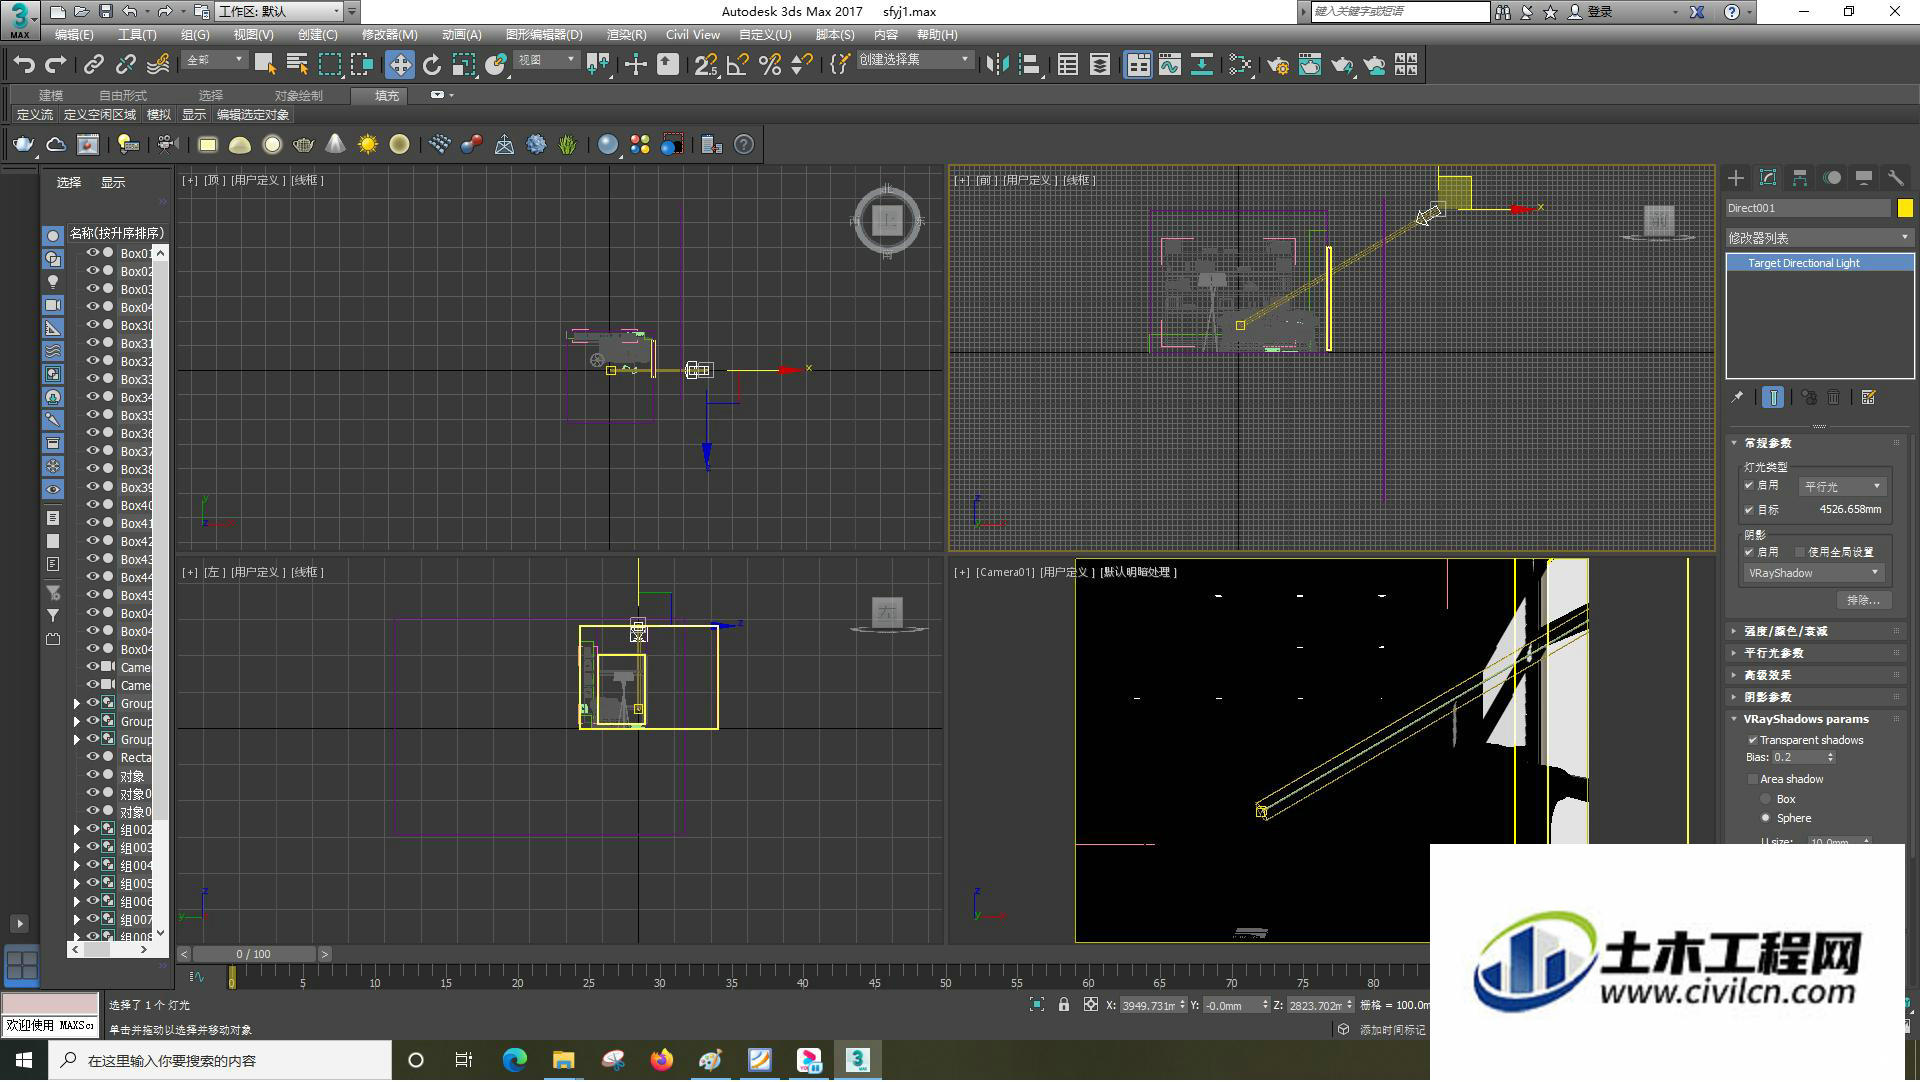Switch to the Create command panel tab

pos(1736,178)
